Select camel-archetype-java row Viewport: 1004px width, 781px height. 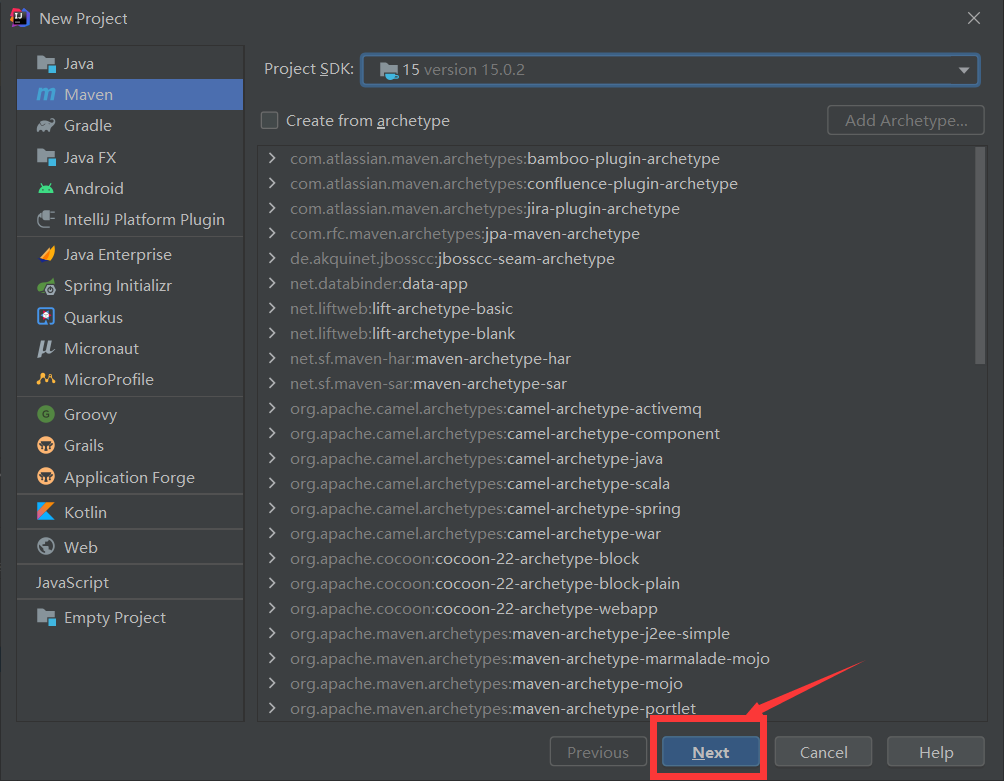pos(618,458)
